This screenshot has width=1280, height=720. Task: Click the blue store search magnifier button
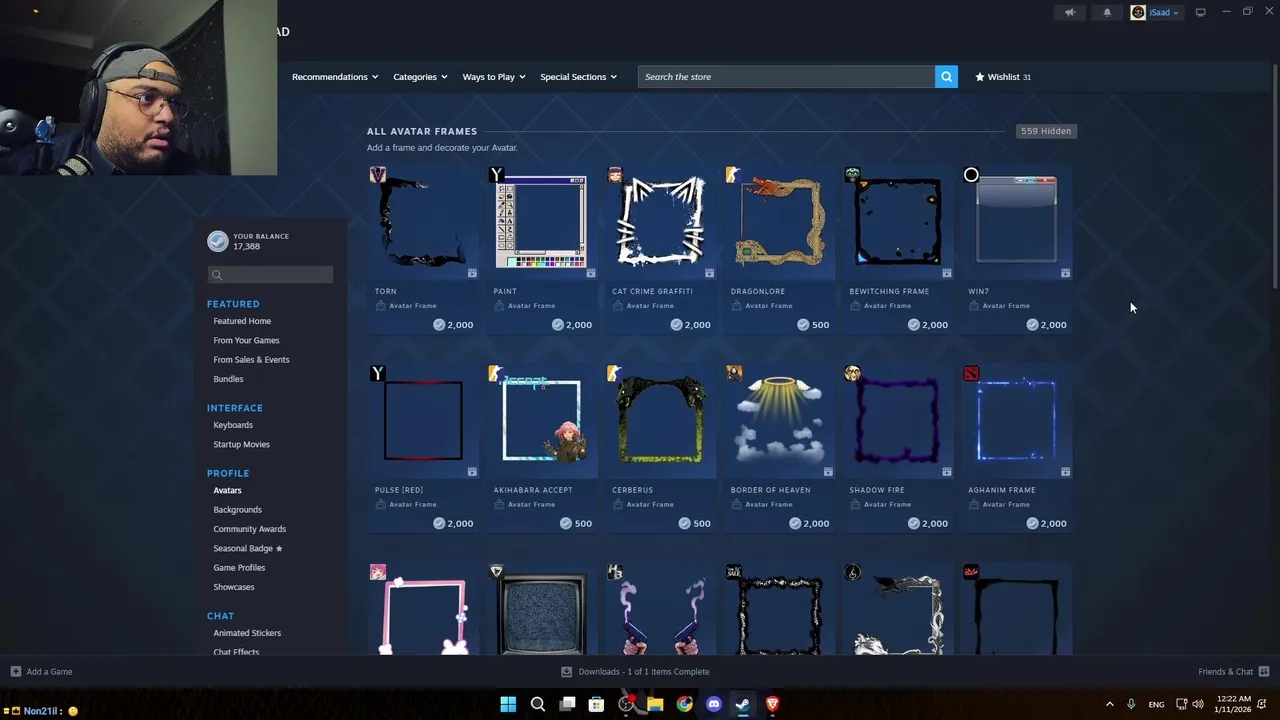[946, 77]
